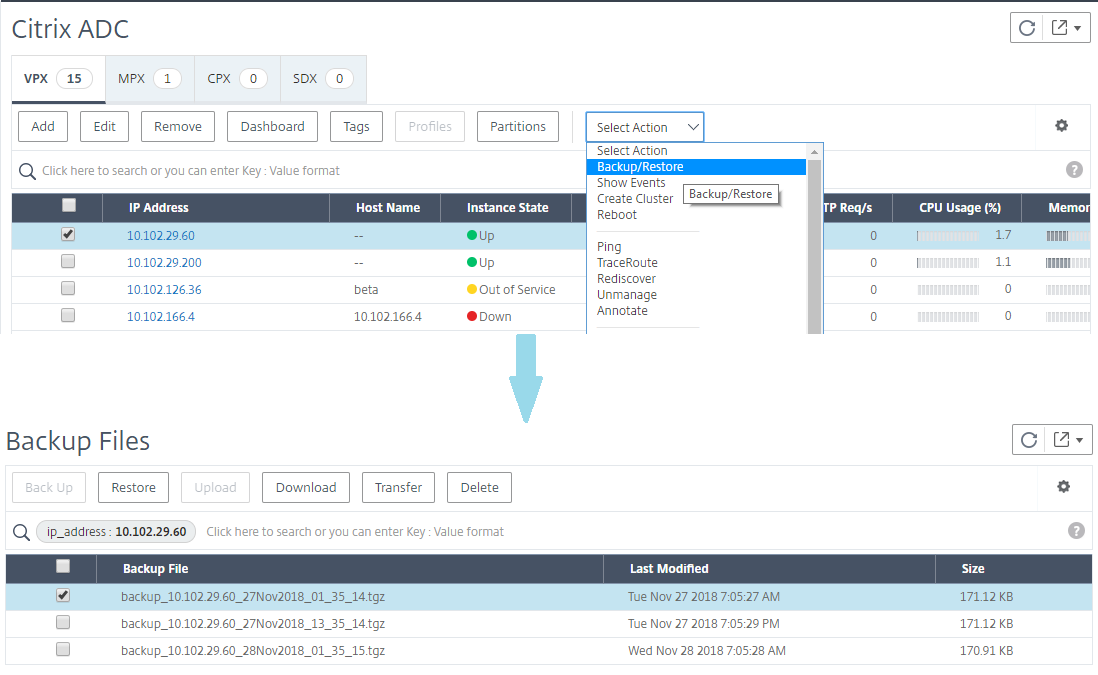Click Download in Backup Files
Viewport: 1098px width, 675px height.
306,487
